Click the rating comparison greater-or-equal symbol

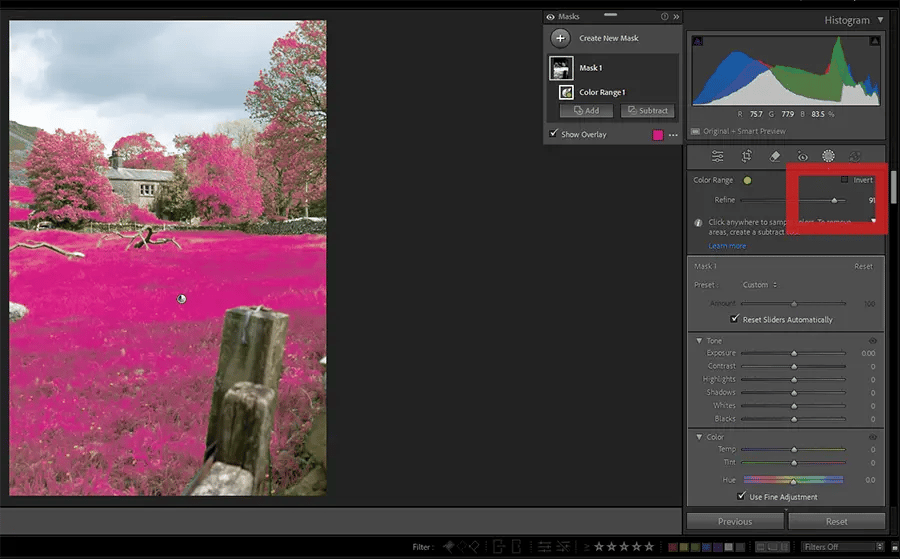click(x=586, y=546)
